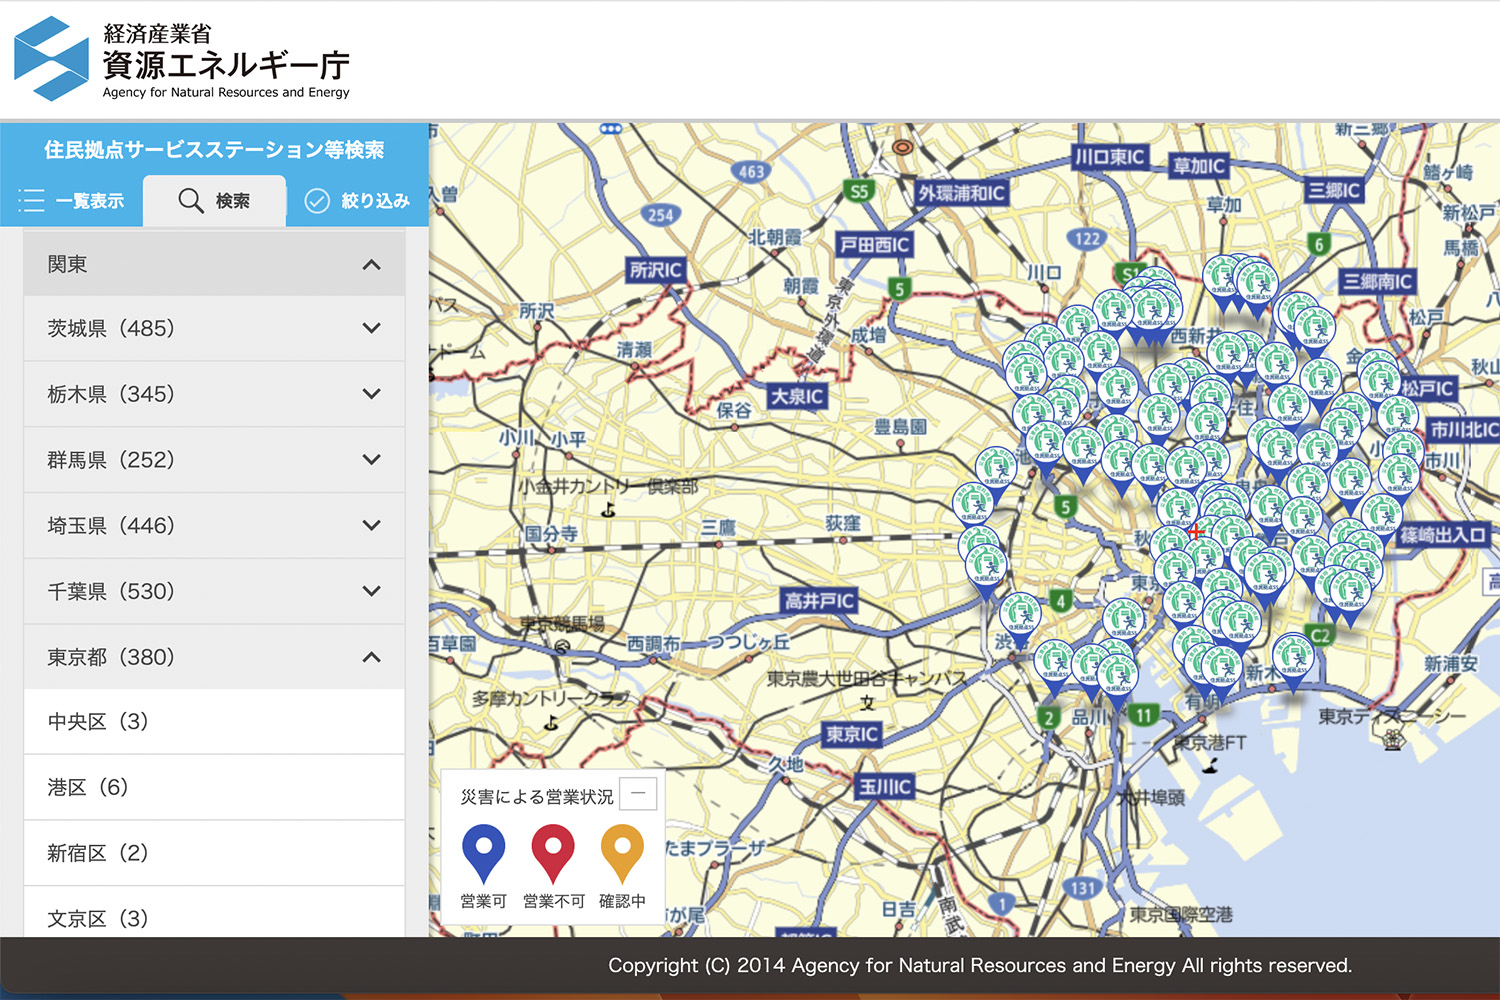Click the magnifier icon on 検索 tab
The width and height of the screenshot is (1500, 1000).
coord(191,201)
